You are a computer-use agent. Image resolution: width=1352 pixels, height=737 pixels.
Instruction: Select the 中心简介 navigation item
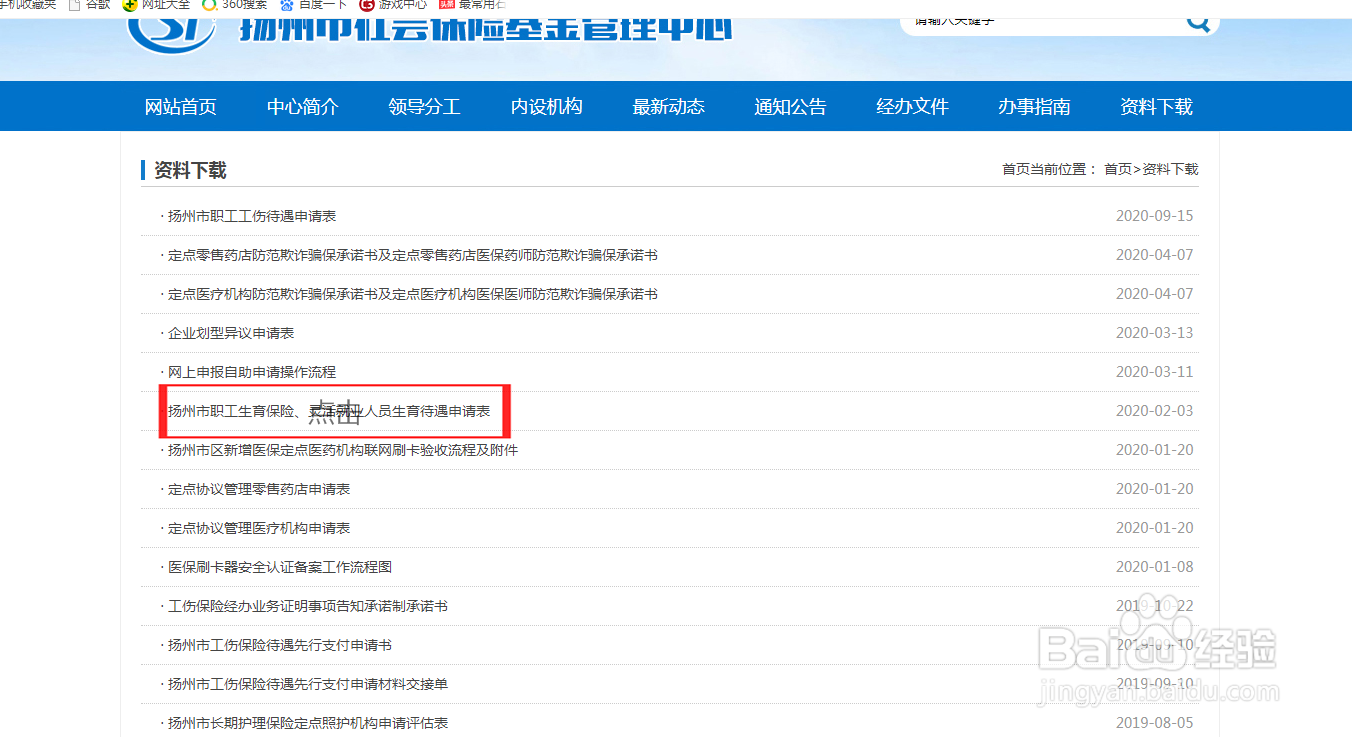(x=302, y=106)
